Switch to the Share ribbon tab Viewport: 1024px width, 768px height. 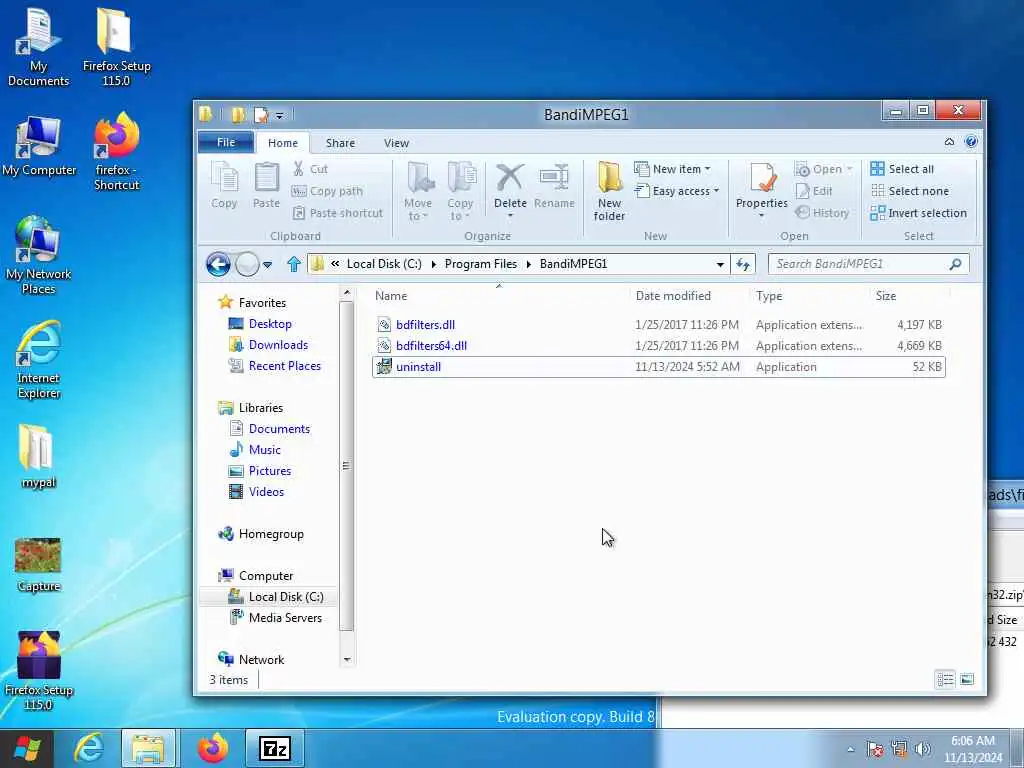(x=340, y=143)
